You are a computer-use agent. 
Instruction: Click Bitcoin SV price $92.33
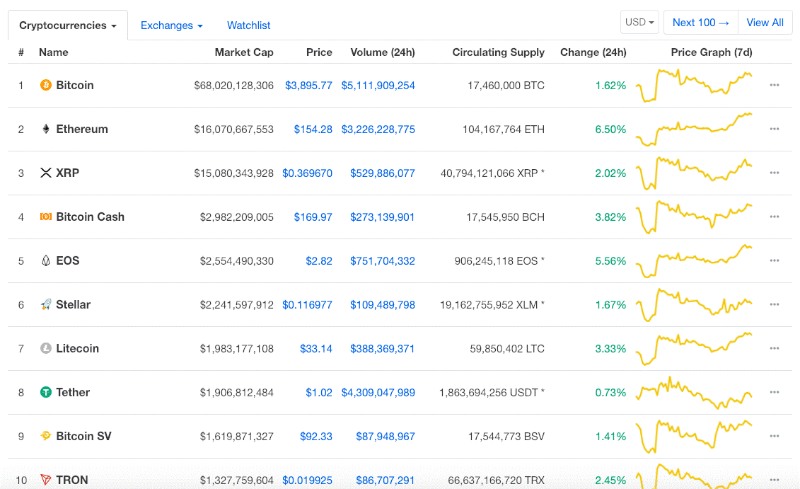316,436
